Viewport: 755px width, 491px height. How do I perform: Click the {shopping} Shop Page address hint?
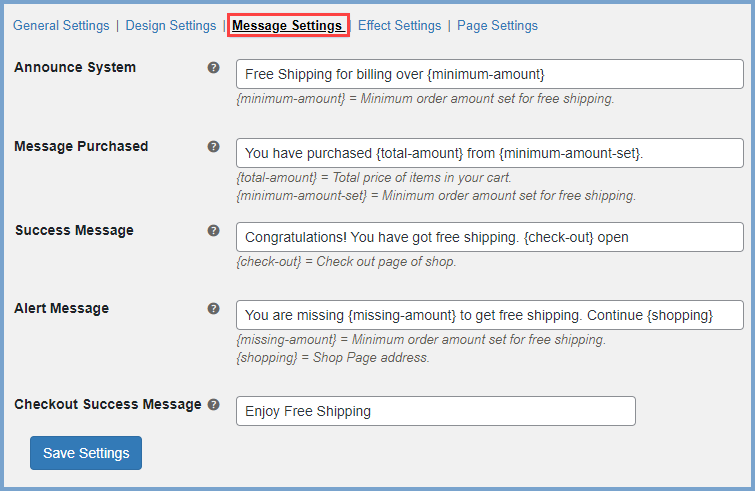(x=333, y=357)
